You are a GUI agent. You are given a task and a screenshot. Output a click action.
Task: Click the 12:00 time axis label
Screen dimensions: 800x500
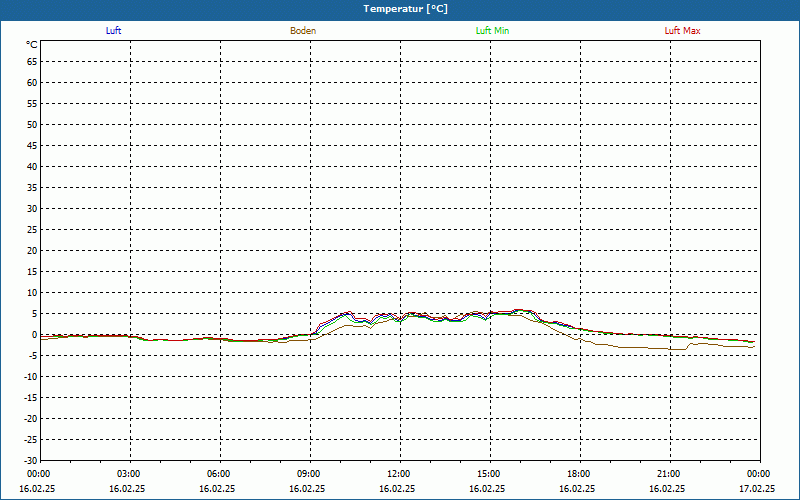pyautogui.click(x=400, y=474)
